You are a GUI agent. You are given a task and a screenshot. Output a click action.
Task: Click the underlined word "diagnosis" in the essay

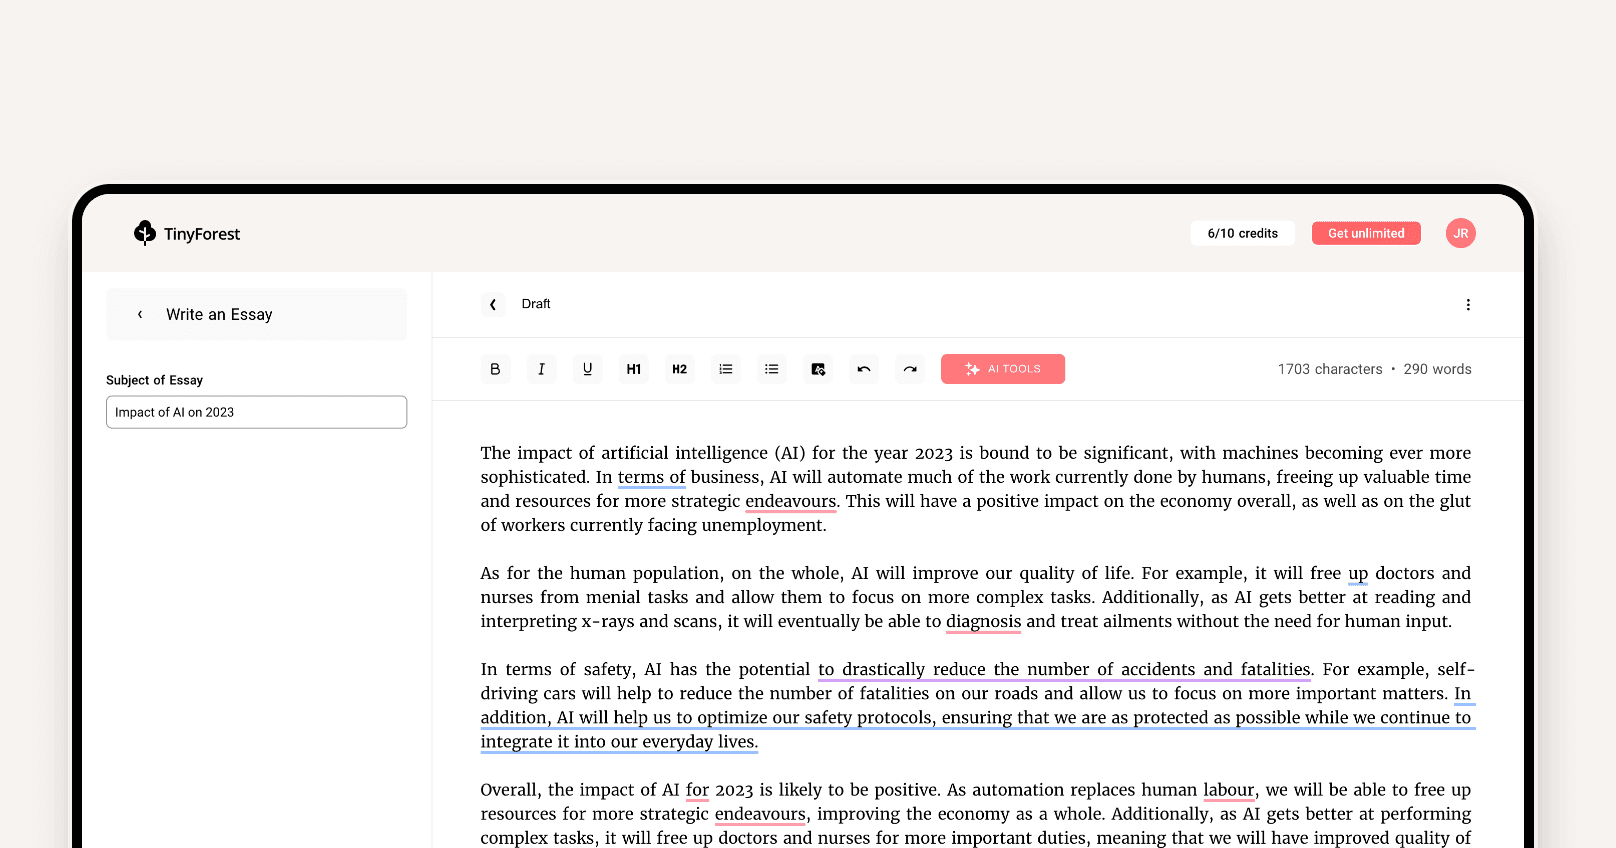pos(983,621)
